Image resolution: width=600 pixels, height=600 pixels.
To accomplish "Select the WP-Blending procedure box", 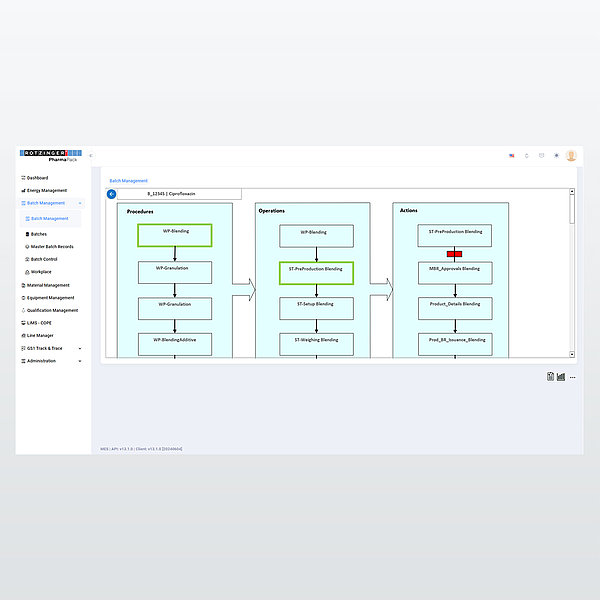I will 174,235.
